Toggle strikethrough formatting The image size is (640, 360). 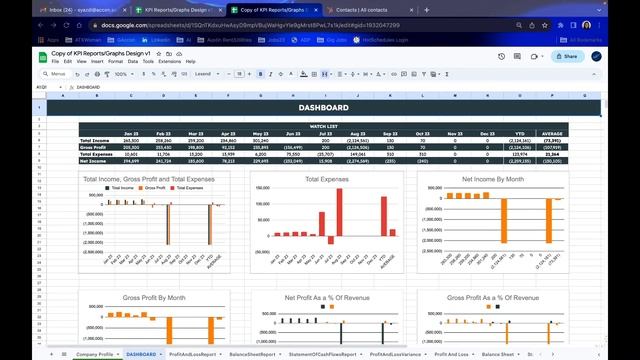click(x=281, y=74)
